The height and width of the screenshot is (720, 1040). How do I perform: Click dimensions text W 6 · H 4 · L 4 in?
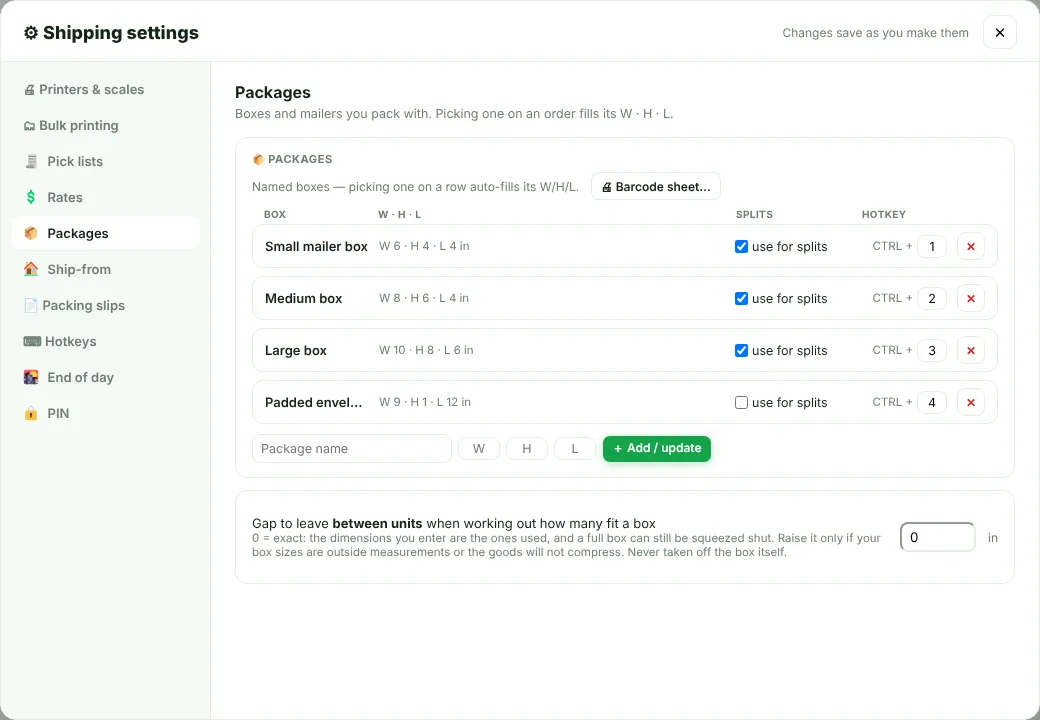click(424, 246)
